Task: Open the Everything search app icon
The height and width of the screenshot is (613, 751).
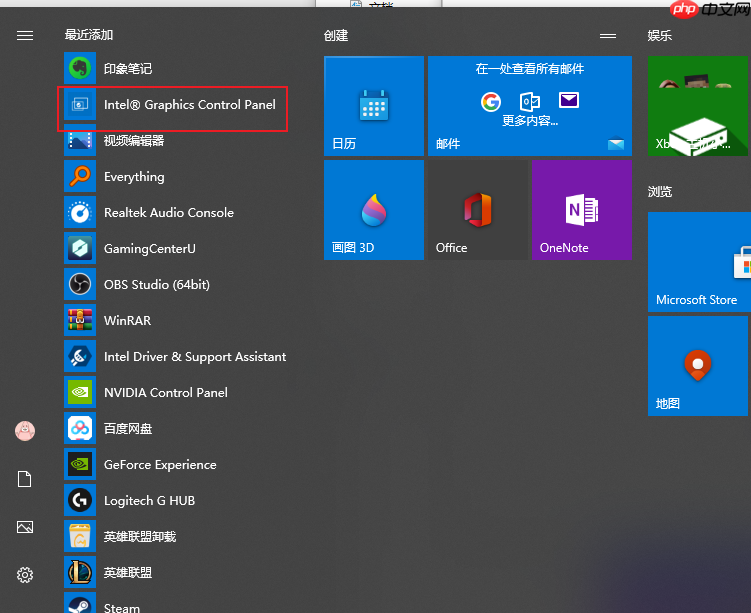Action: pyautogui.click(x=80, y=176)
